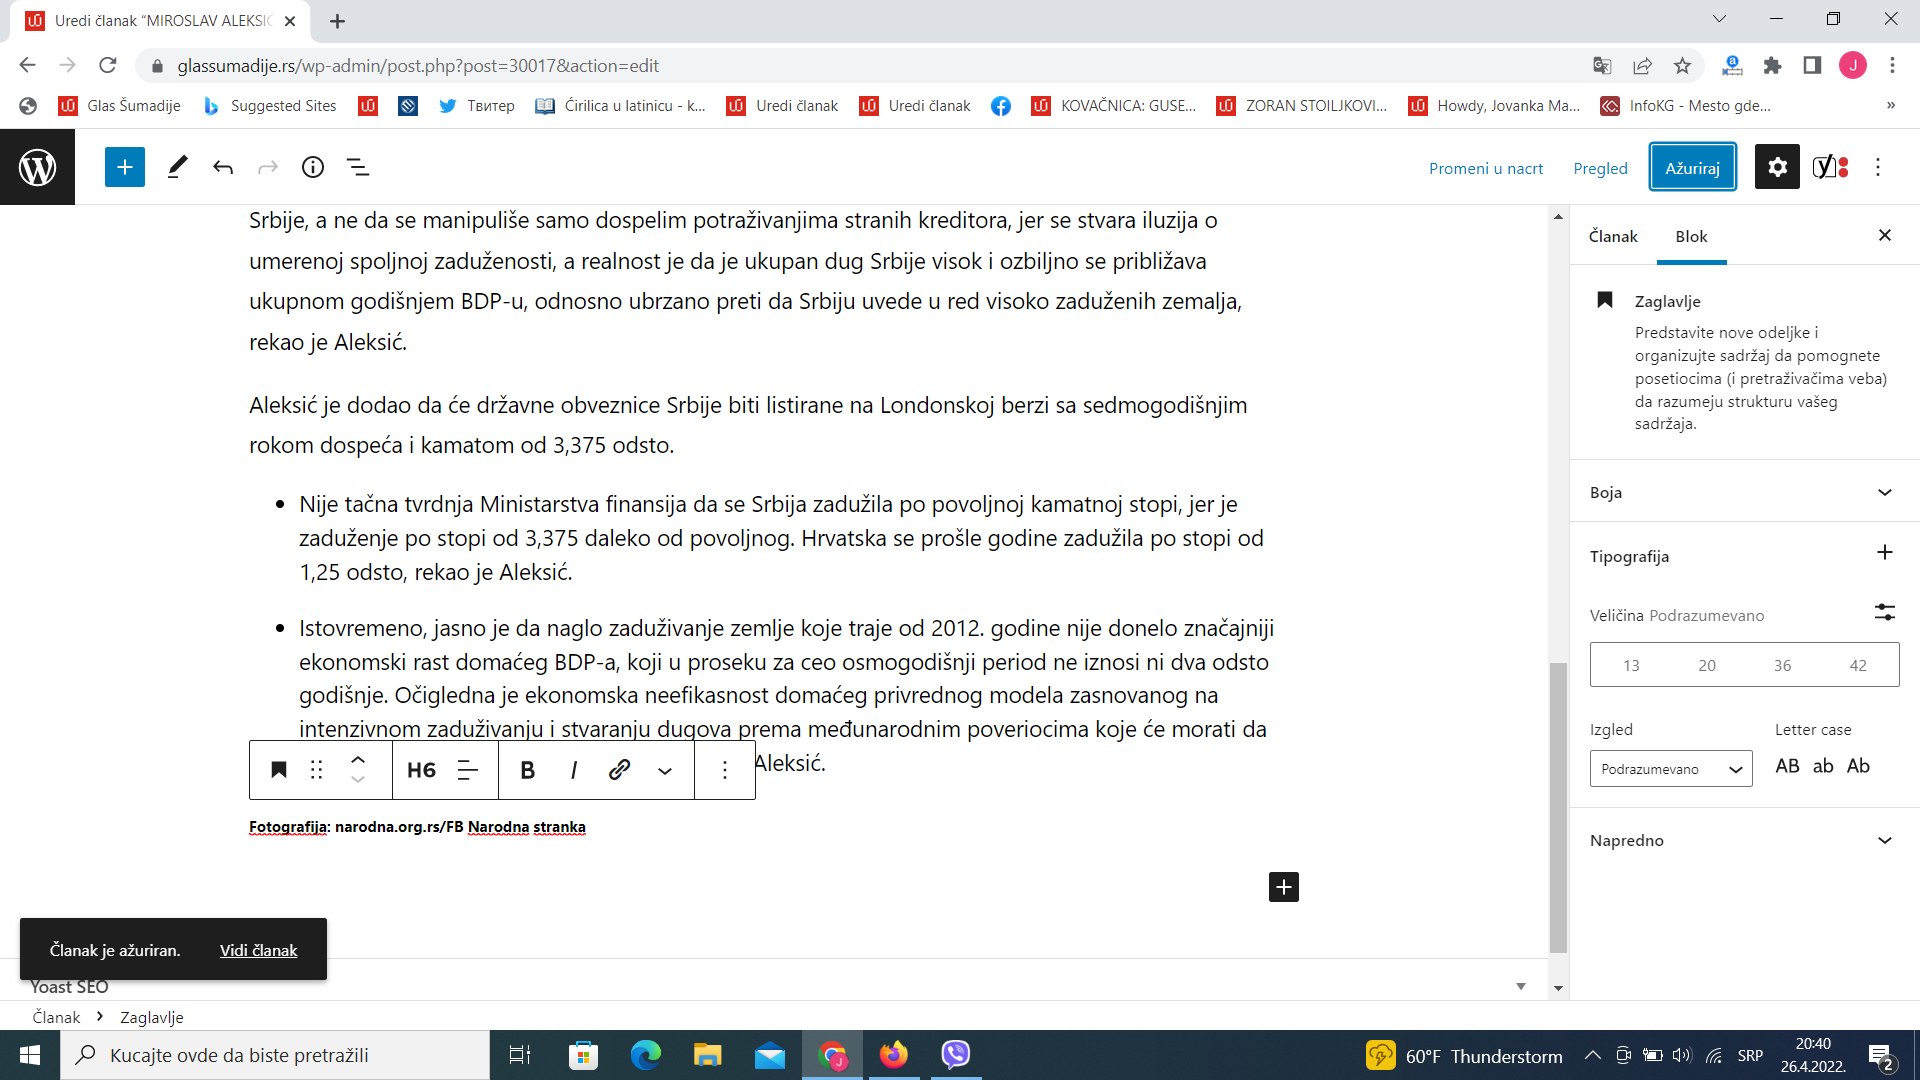The width and height of the screenshot is (1920, 1080).
Task: Undo the last edit
Action: tap(222, 167)
